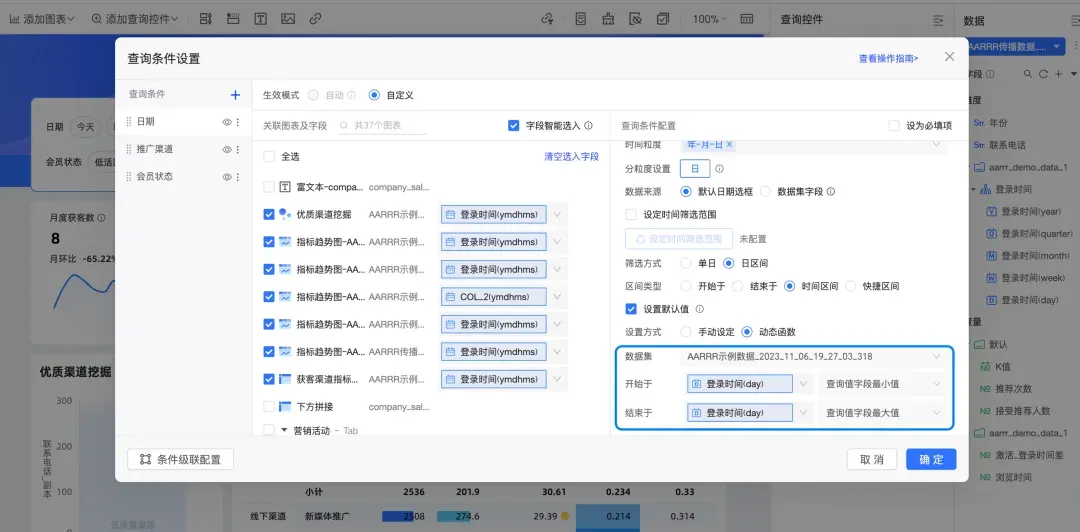This screenshot has width=1080, height=532.
Task: Open more options for the 会员状态 condition
Action: click(238, 177)
